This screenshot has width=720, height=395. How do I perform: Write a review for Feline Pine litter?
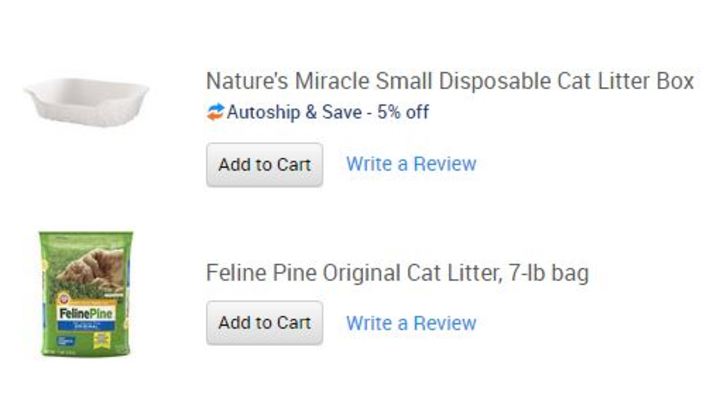411,323
